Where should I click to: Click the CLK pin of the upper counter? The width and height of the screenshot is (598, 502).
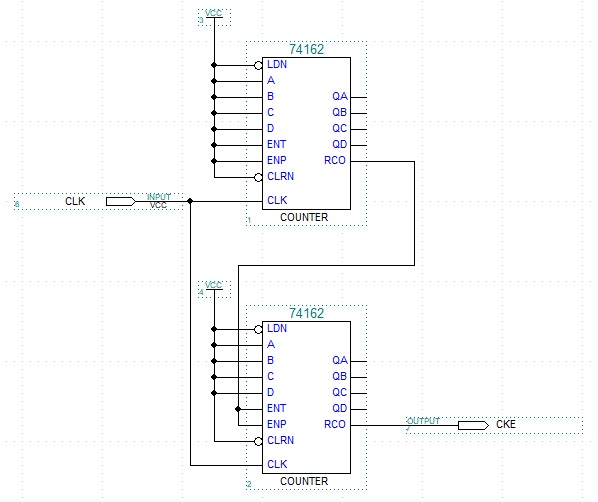pyautogui.click(x=277, y=200)
